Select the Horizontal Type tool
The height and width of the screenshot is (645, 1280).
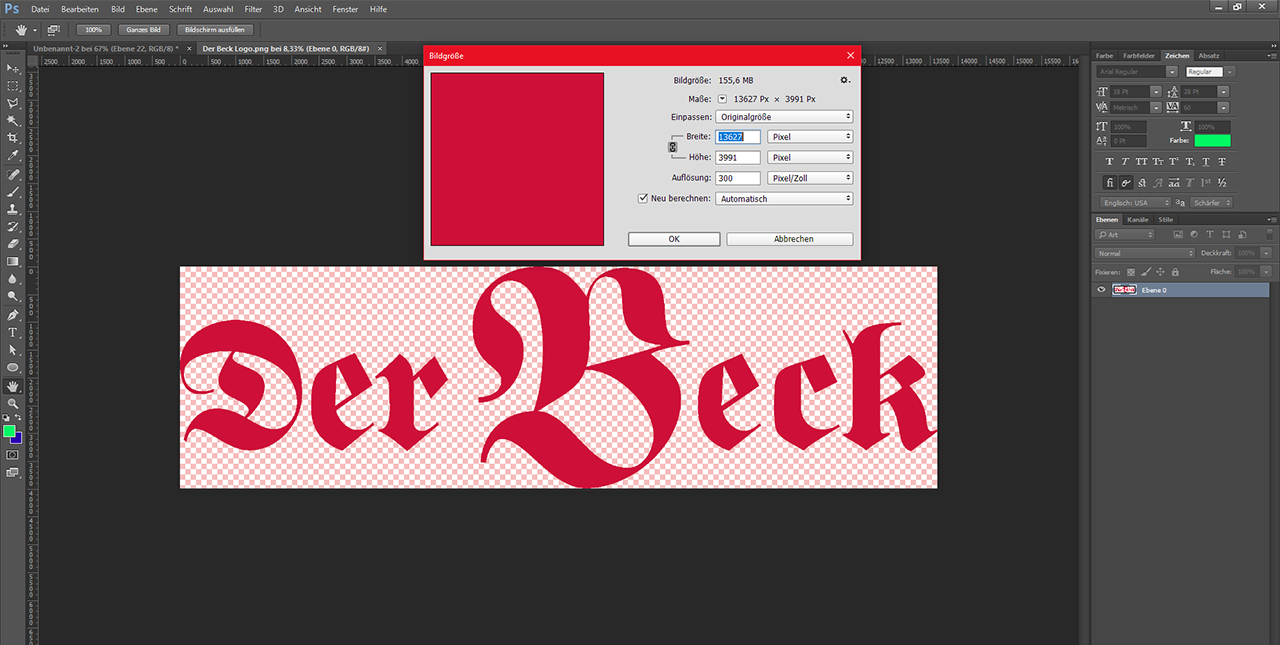(13, 332)
